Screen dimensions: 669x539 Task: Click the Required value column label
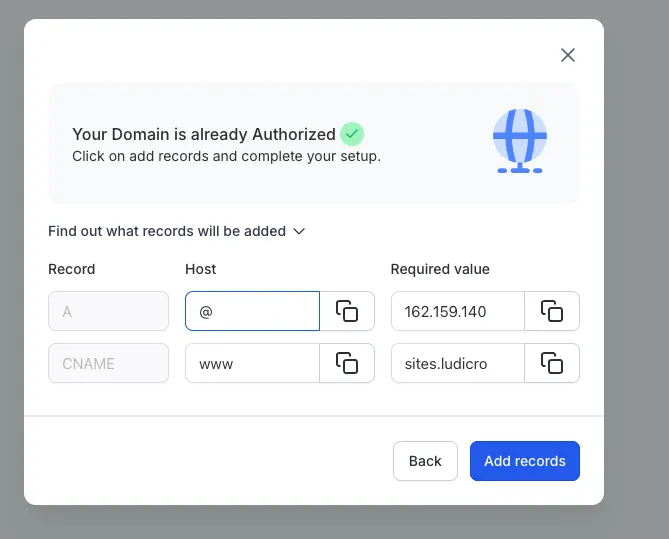[440, 269]
